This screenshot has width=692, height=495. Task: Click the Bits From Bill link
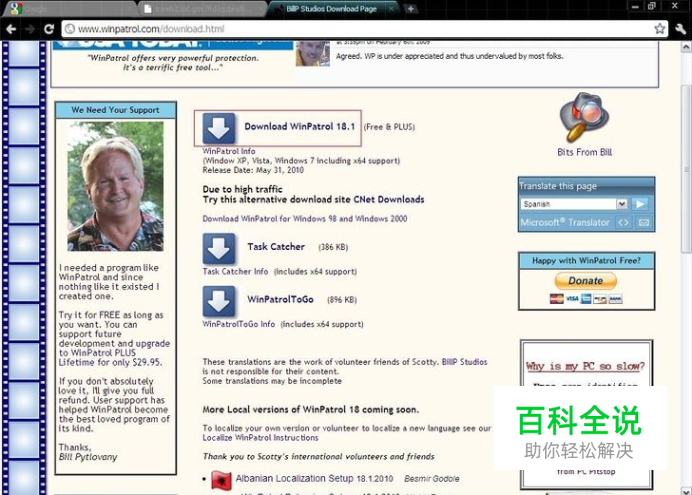tap(584, 152)
